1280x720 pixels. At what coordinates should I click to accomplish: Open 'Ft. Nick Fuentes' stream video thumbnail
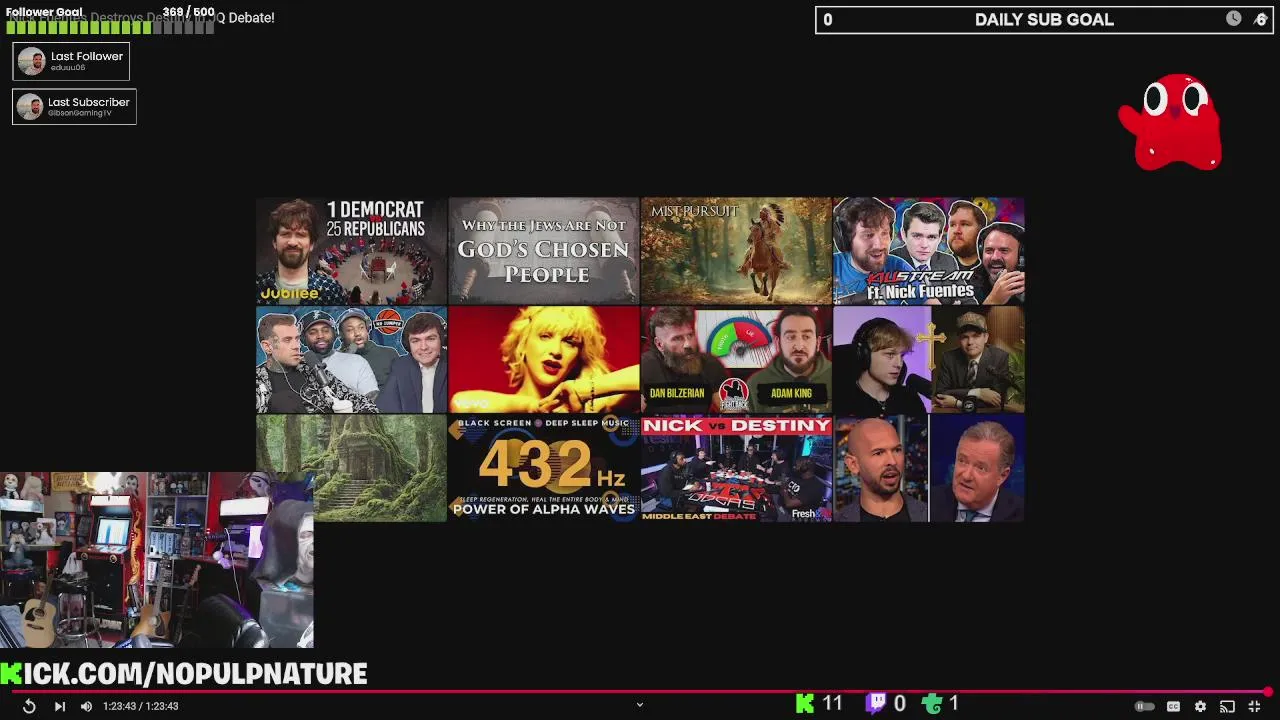coord(928,250)
